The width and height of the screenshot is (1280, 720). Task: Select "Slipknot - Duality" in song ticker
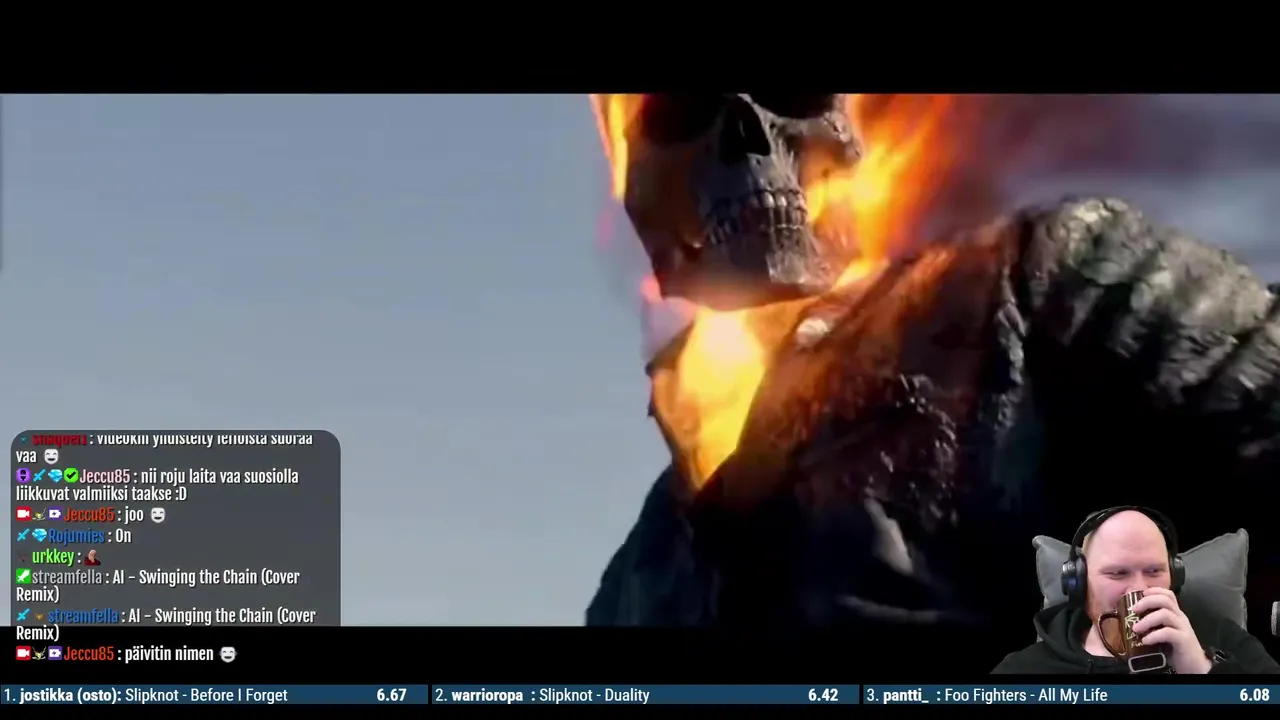tap(594, 695)
